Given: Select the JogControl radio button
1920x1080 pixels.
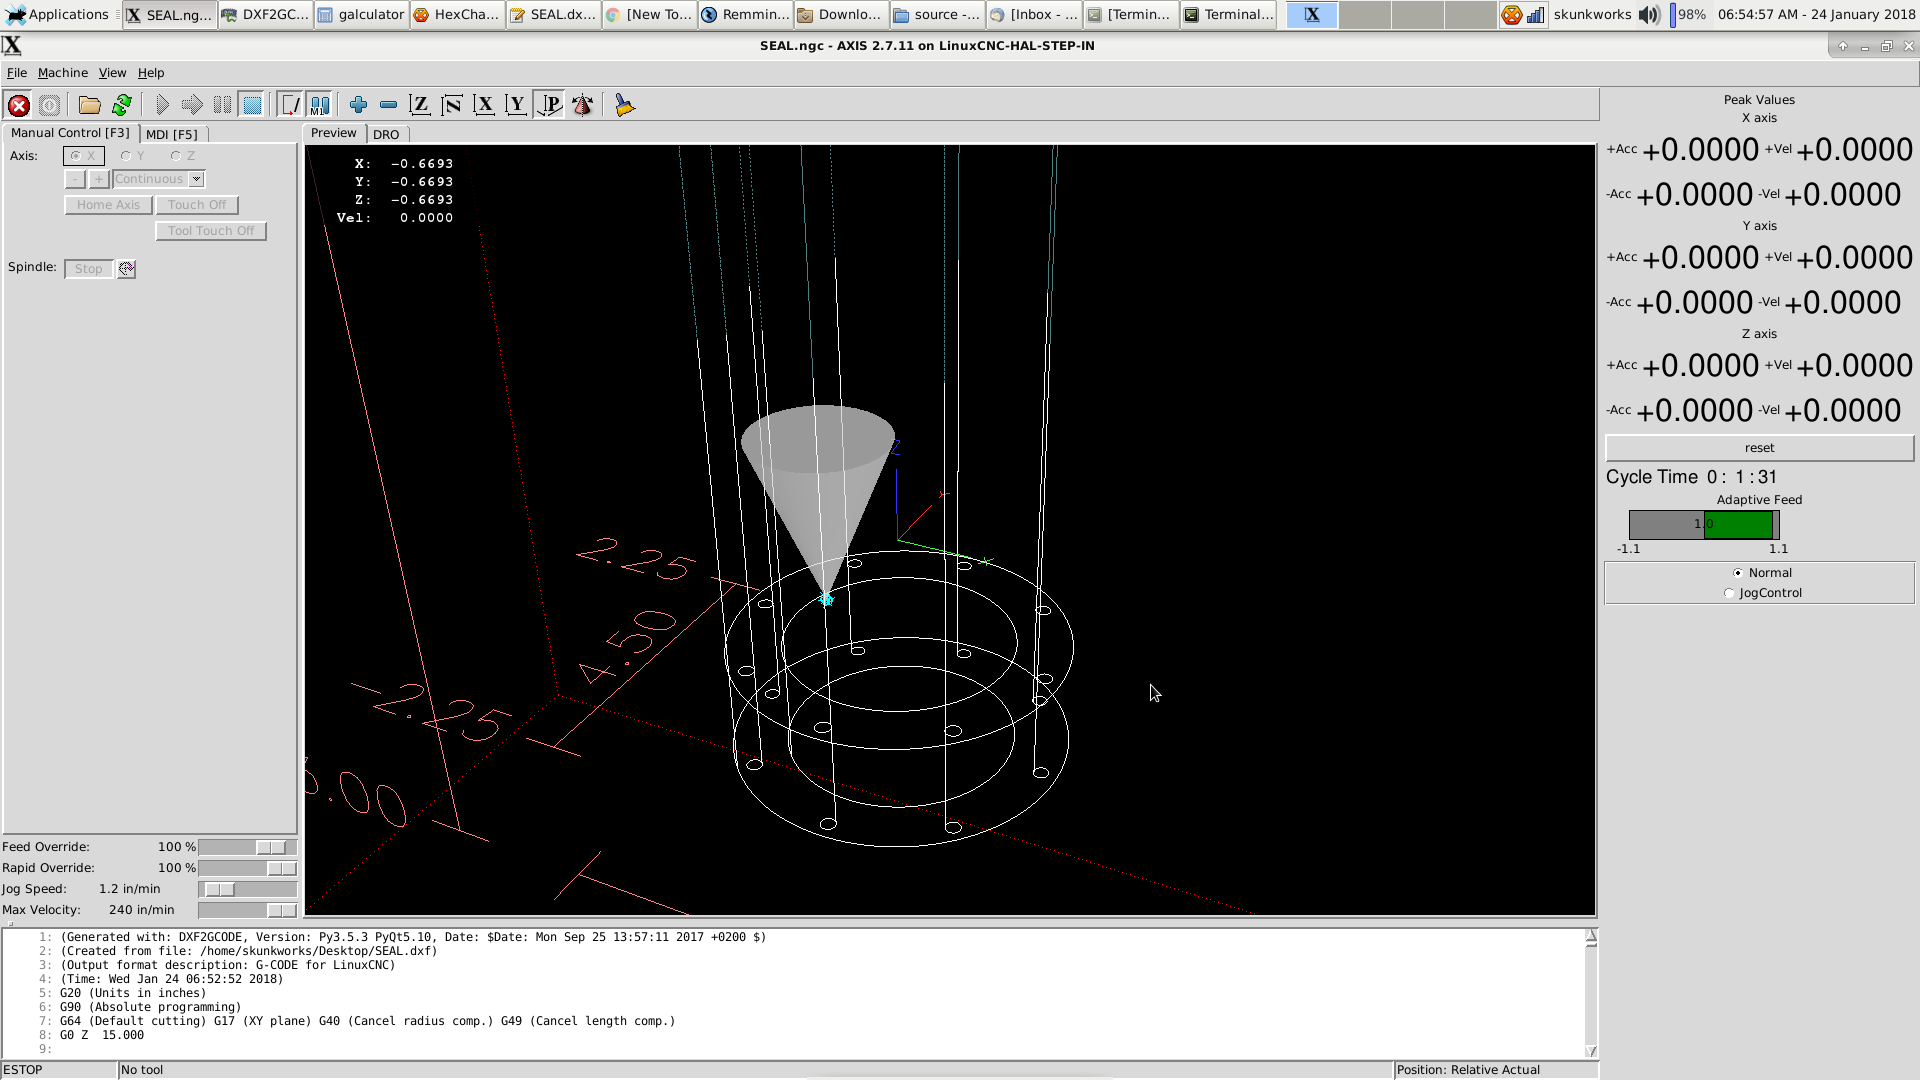Looking at the screenshot, I should pos(1729,593).
